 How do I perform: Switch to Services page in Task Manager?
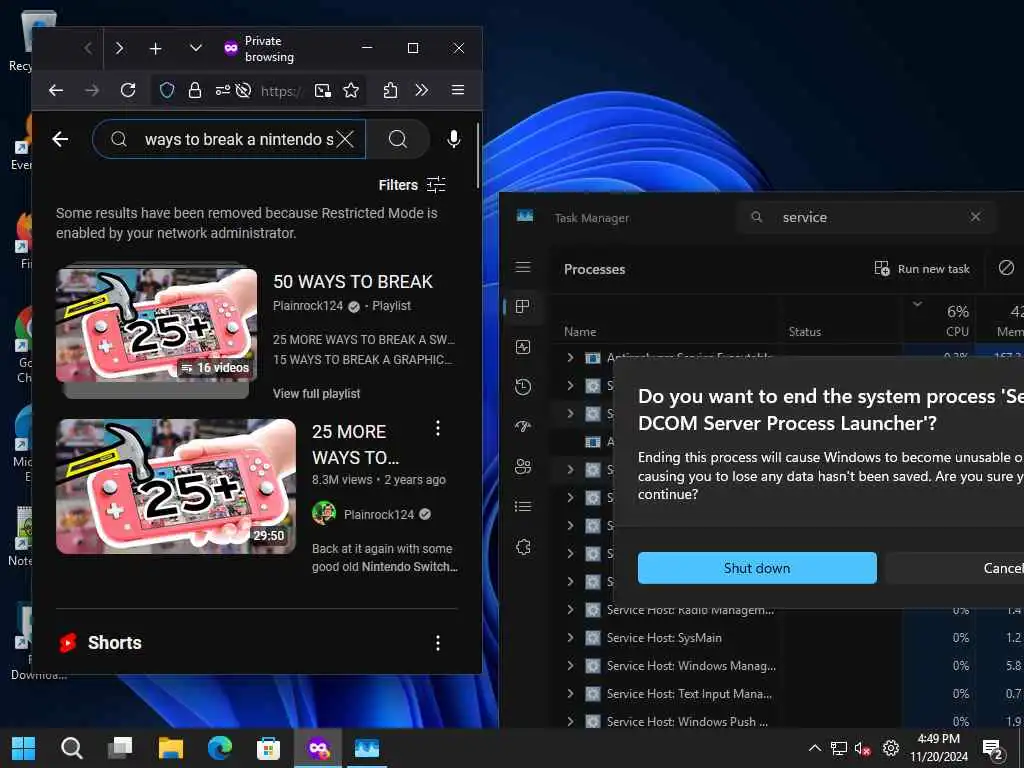(523, 547)
